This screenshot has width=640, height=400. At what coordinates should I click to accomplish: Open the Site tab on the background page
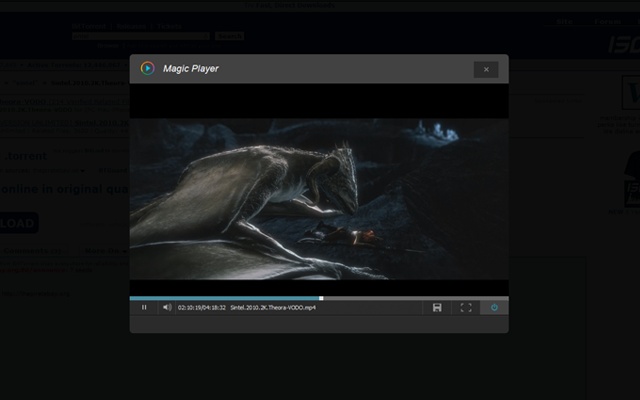pyautogui.click(x=564, y=22)
